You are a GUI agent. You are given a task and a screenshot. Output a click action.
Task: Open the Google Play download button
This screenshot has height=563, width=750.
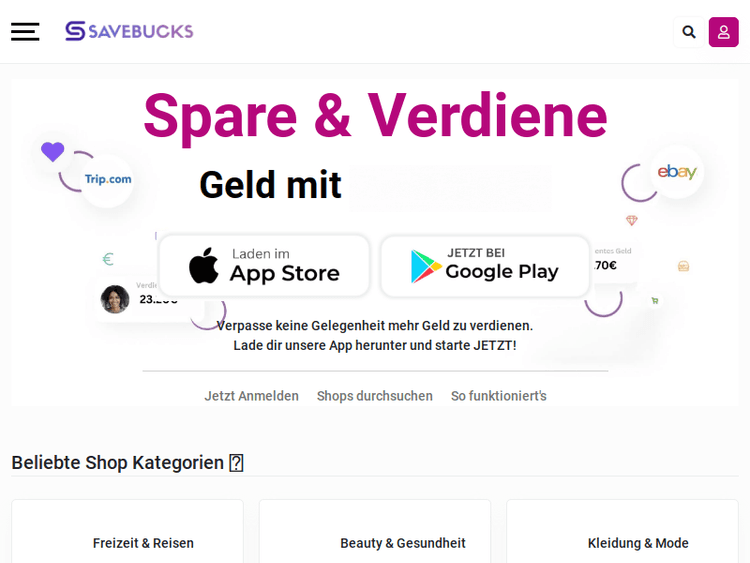coord(485,266)
